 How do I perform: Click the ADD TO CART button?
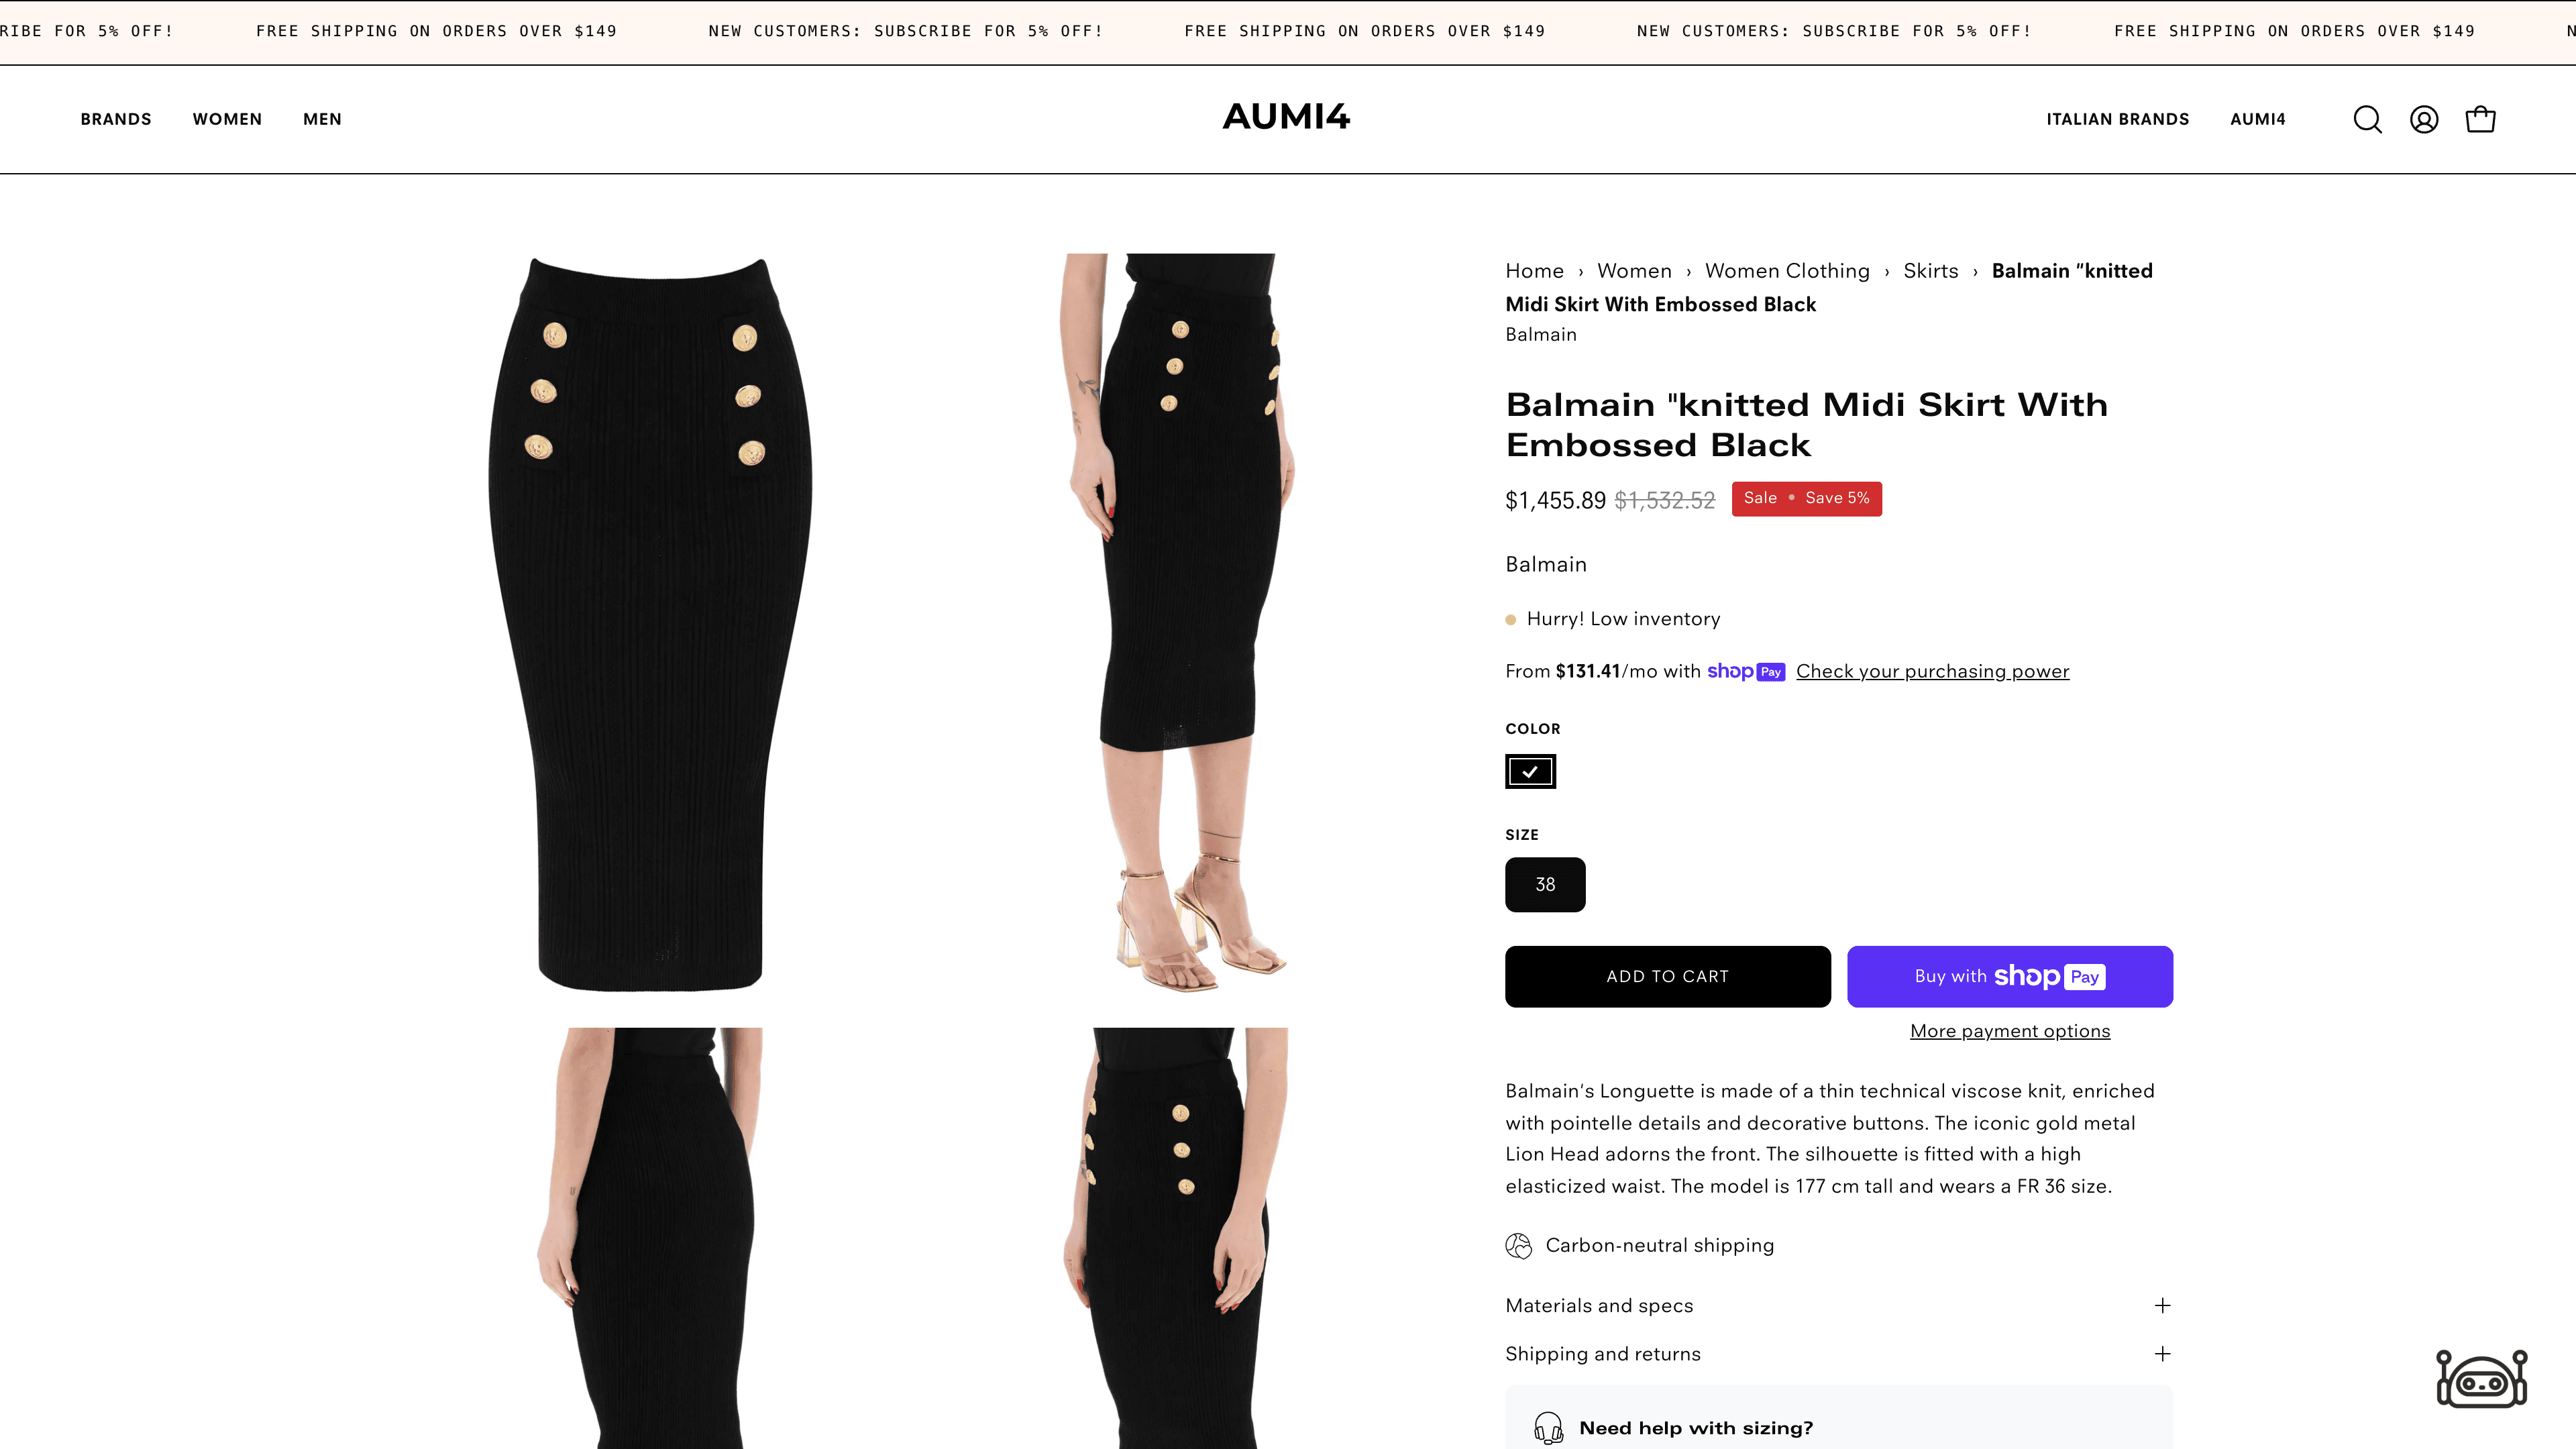click(1667, 976)
